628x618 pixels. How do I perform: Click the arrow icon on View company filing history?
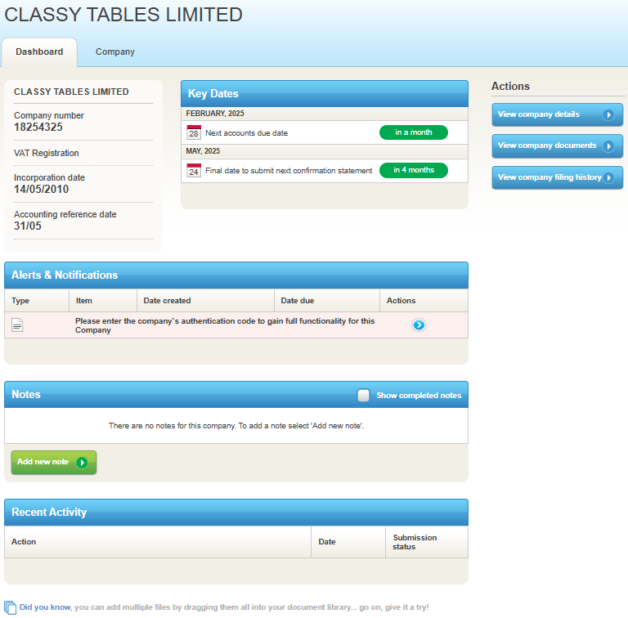tap(608, 178)
